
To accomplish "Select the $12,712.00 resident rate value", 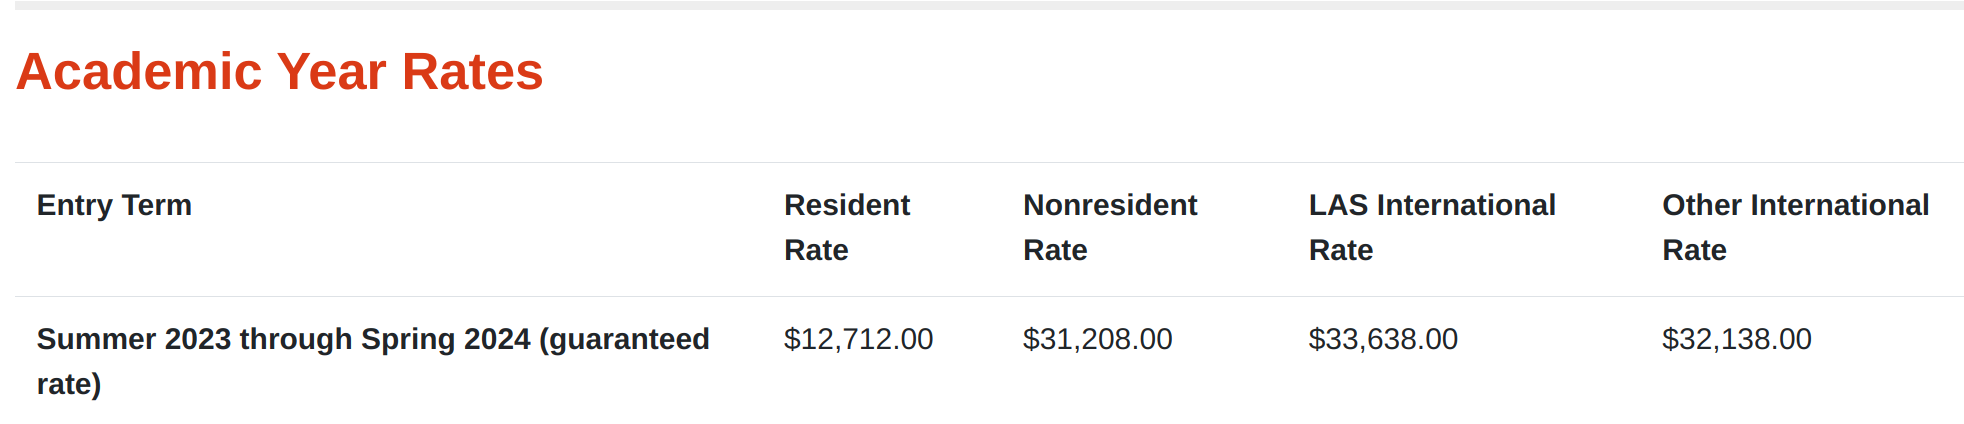I will [x=858, y=339].
